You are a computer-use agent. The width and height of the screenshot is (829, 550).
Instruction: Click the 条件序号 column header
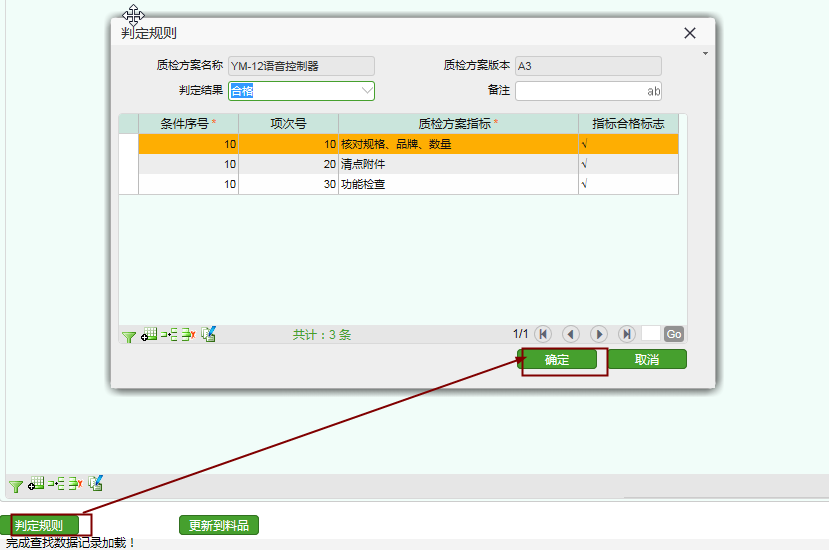(188, 124)
